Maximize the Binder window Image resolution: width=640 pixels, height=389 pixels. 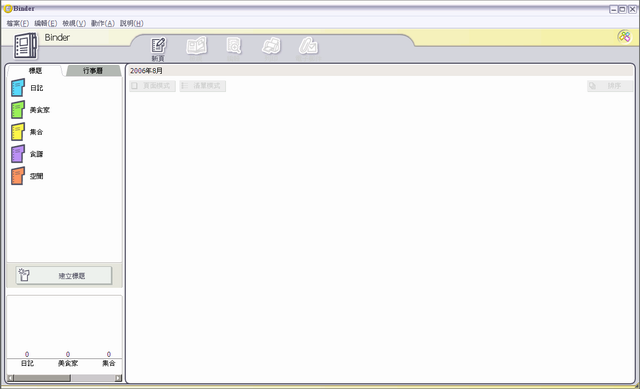(622, 9)
